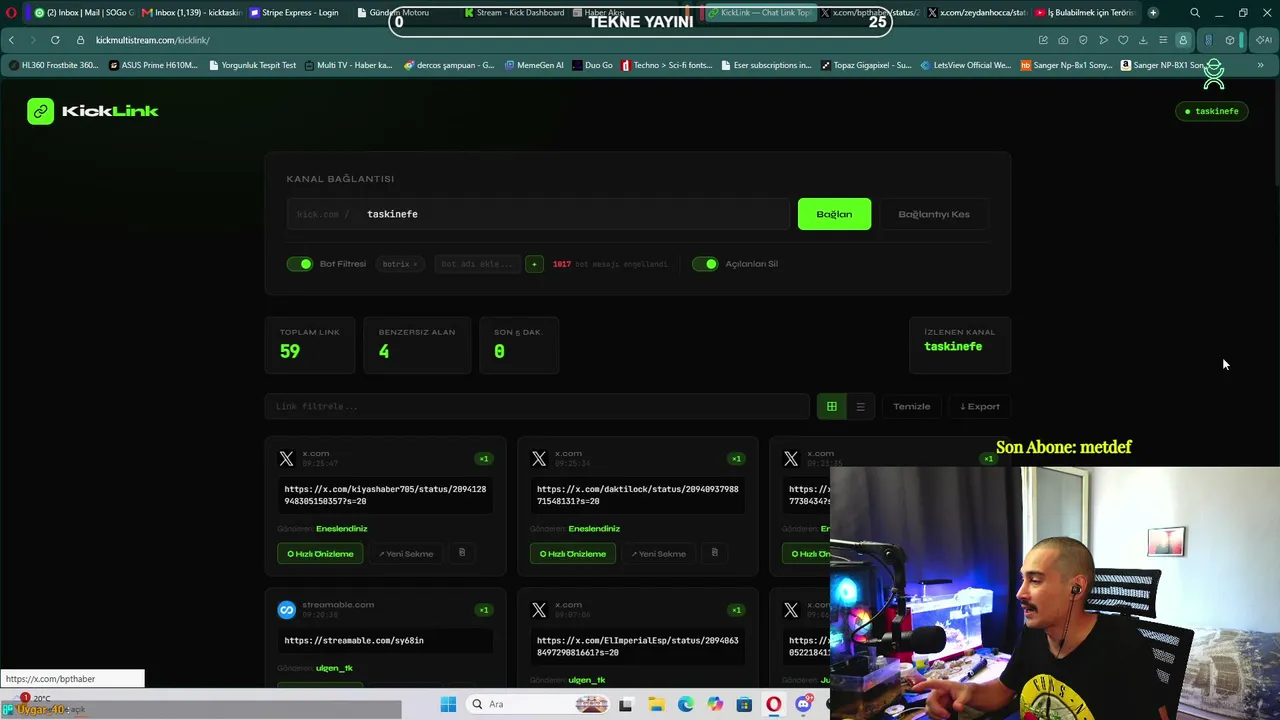Image resolution: width=1280 pixels, height=720 pixels.
Task: Click the Benzersiz Alan count 4
Action: tap(384, 351)
